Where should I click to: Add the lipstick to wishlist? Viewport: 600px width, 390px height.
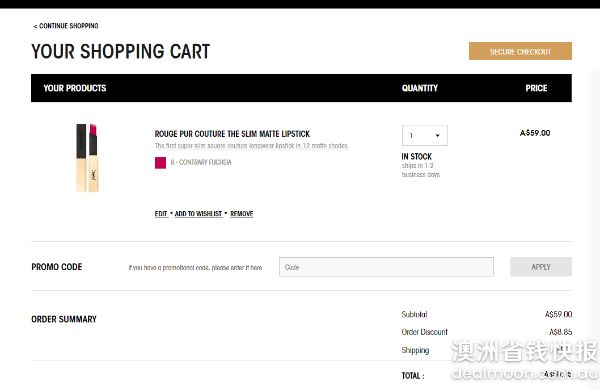pos(198,214)
